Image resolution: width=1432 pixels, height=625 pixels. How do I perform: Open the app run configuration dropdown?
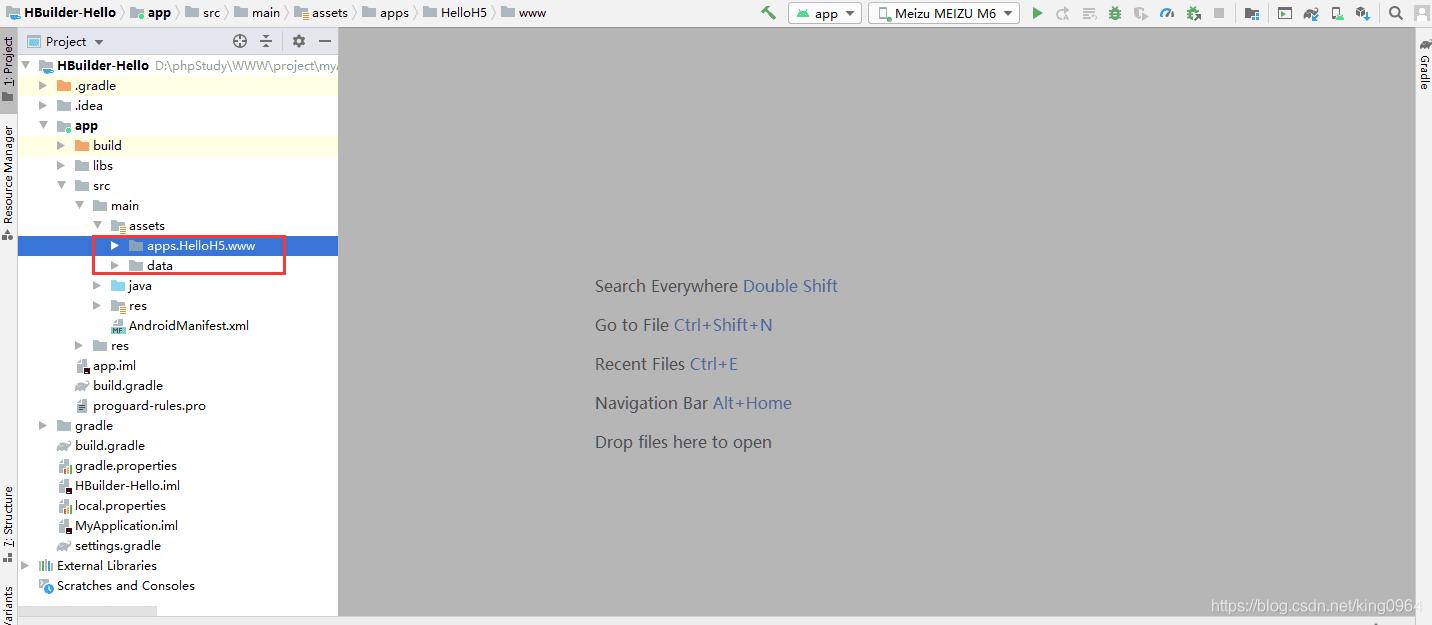[x=825, y=13]
